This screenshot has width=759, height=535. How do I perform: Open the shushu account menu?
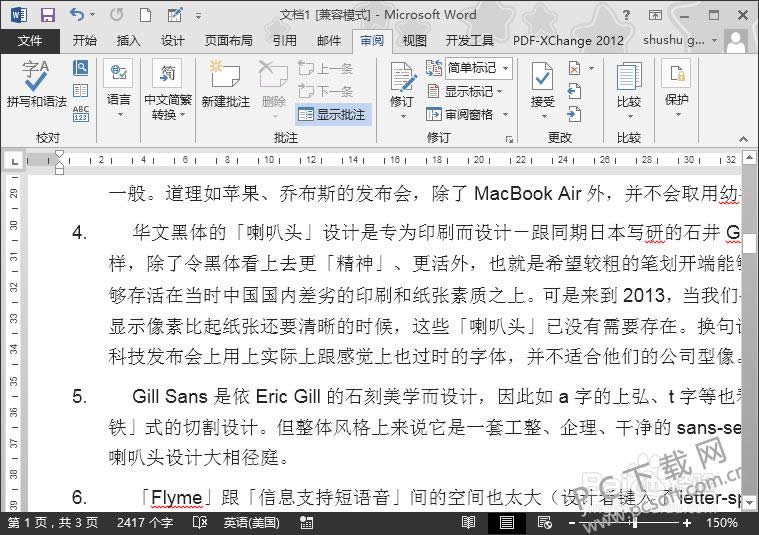point(680,41)
